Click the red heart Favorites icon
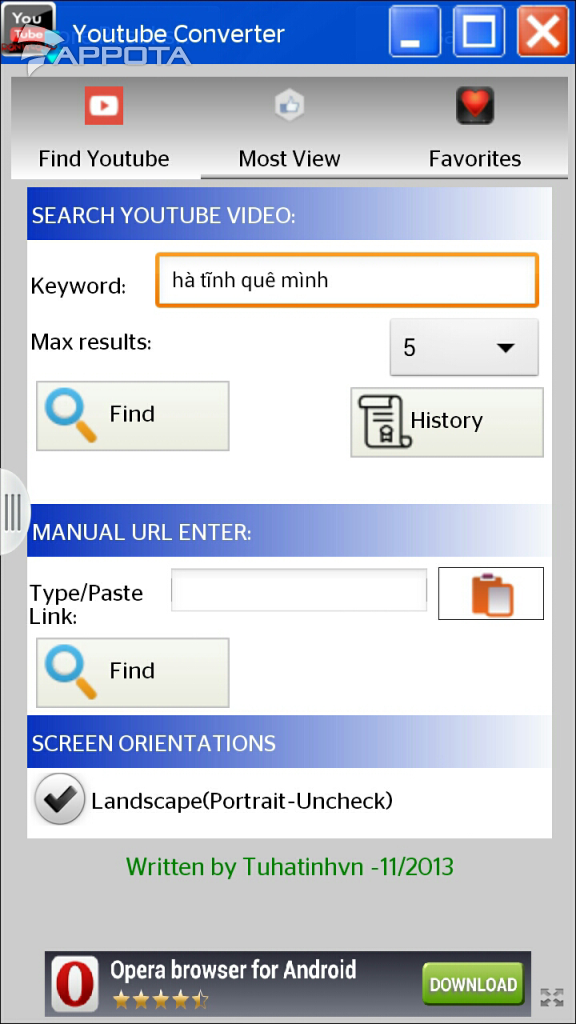 click(x=475, y=105)
